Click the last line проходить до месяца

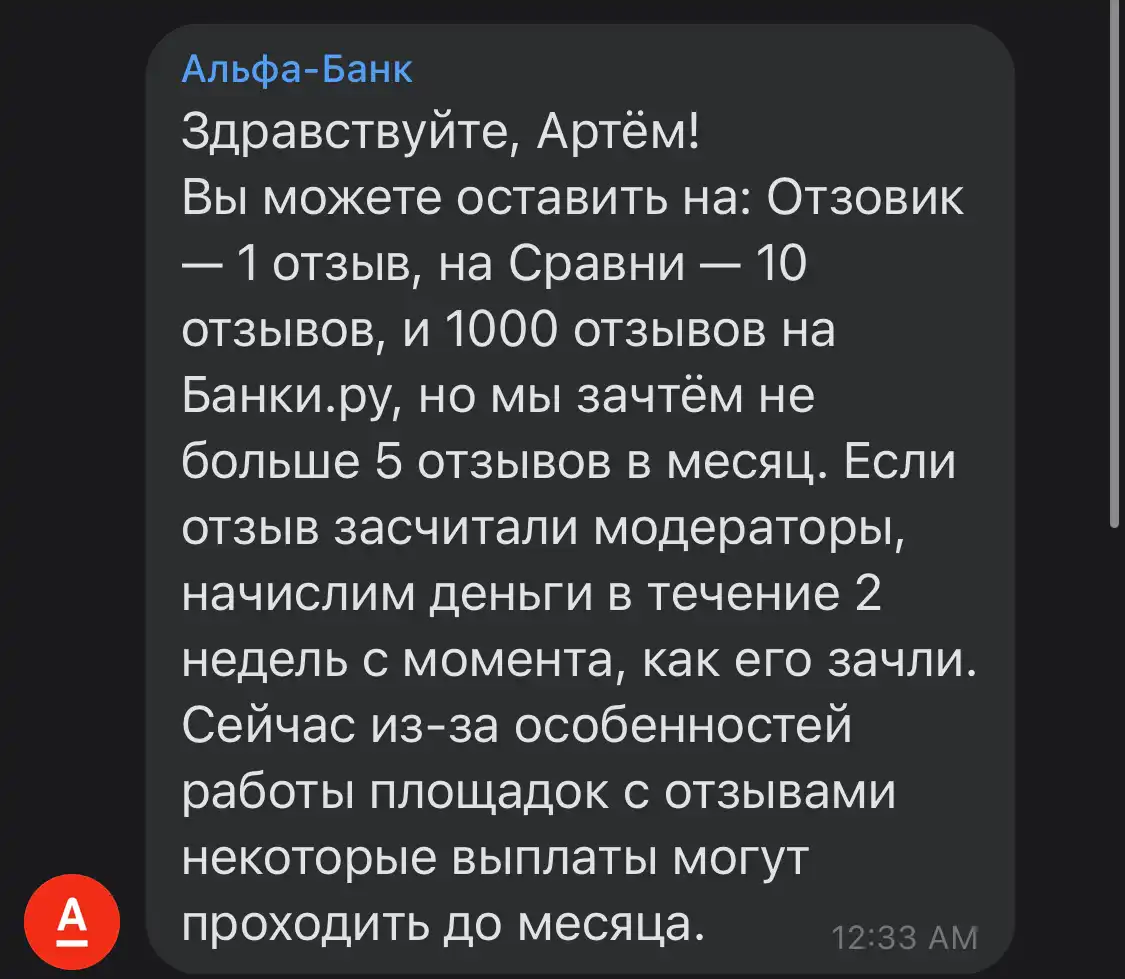[443, 925]
